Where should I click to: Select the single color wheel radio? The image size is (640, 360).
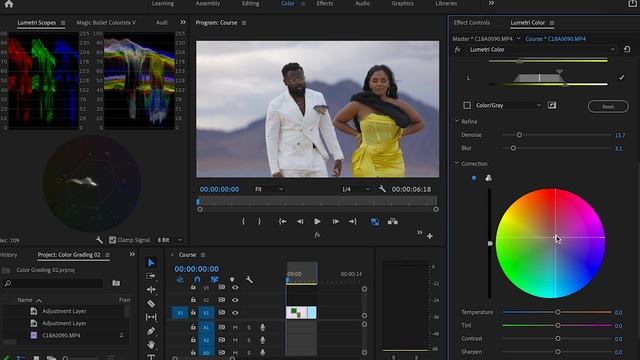pos(474,178)
